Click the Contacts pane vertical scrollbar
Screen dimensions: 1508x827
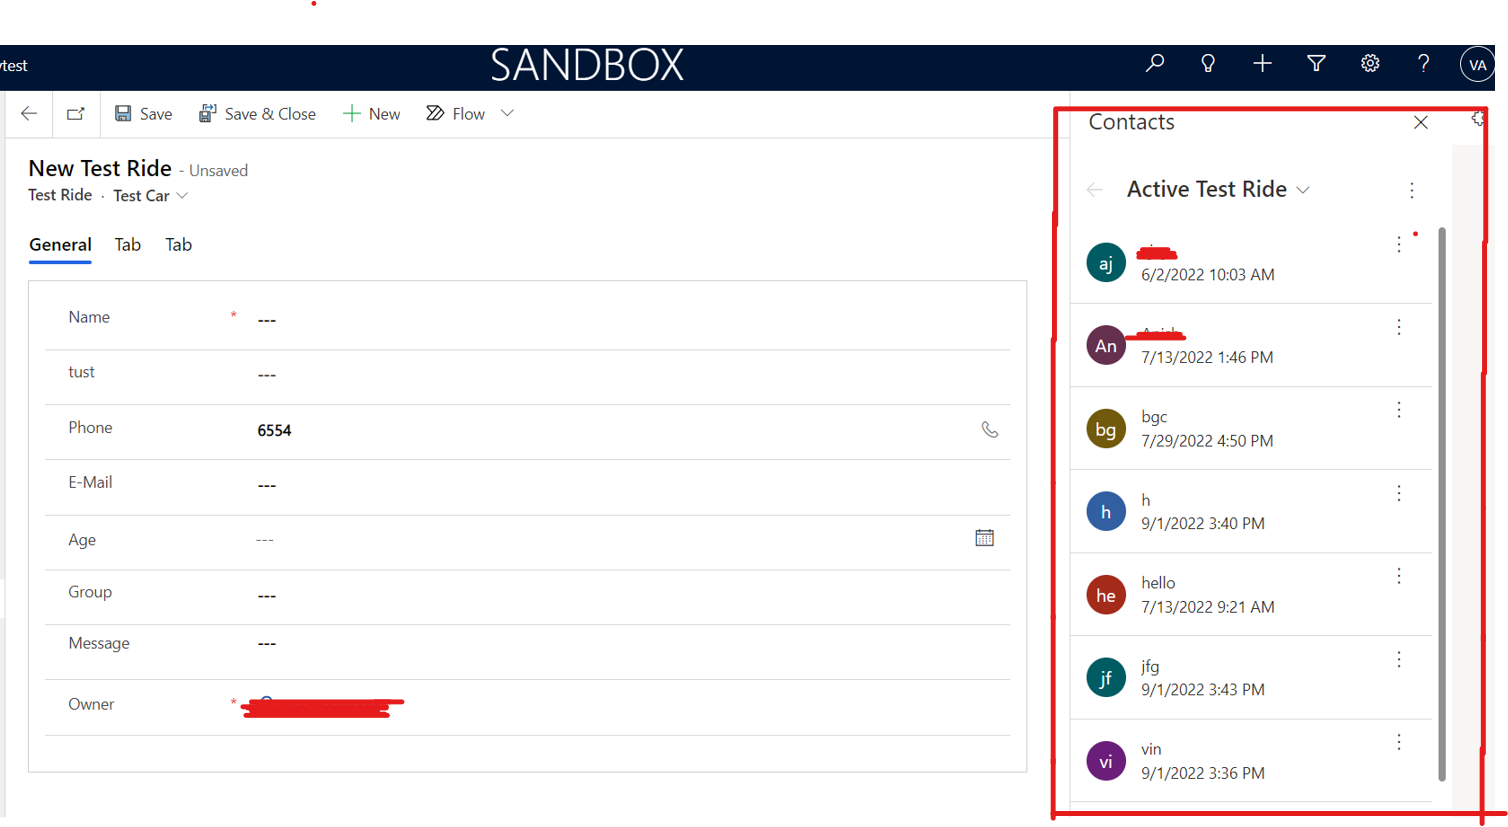click(x=1441, y=504)
